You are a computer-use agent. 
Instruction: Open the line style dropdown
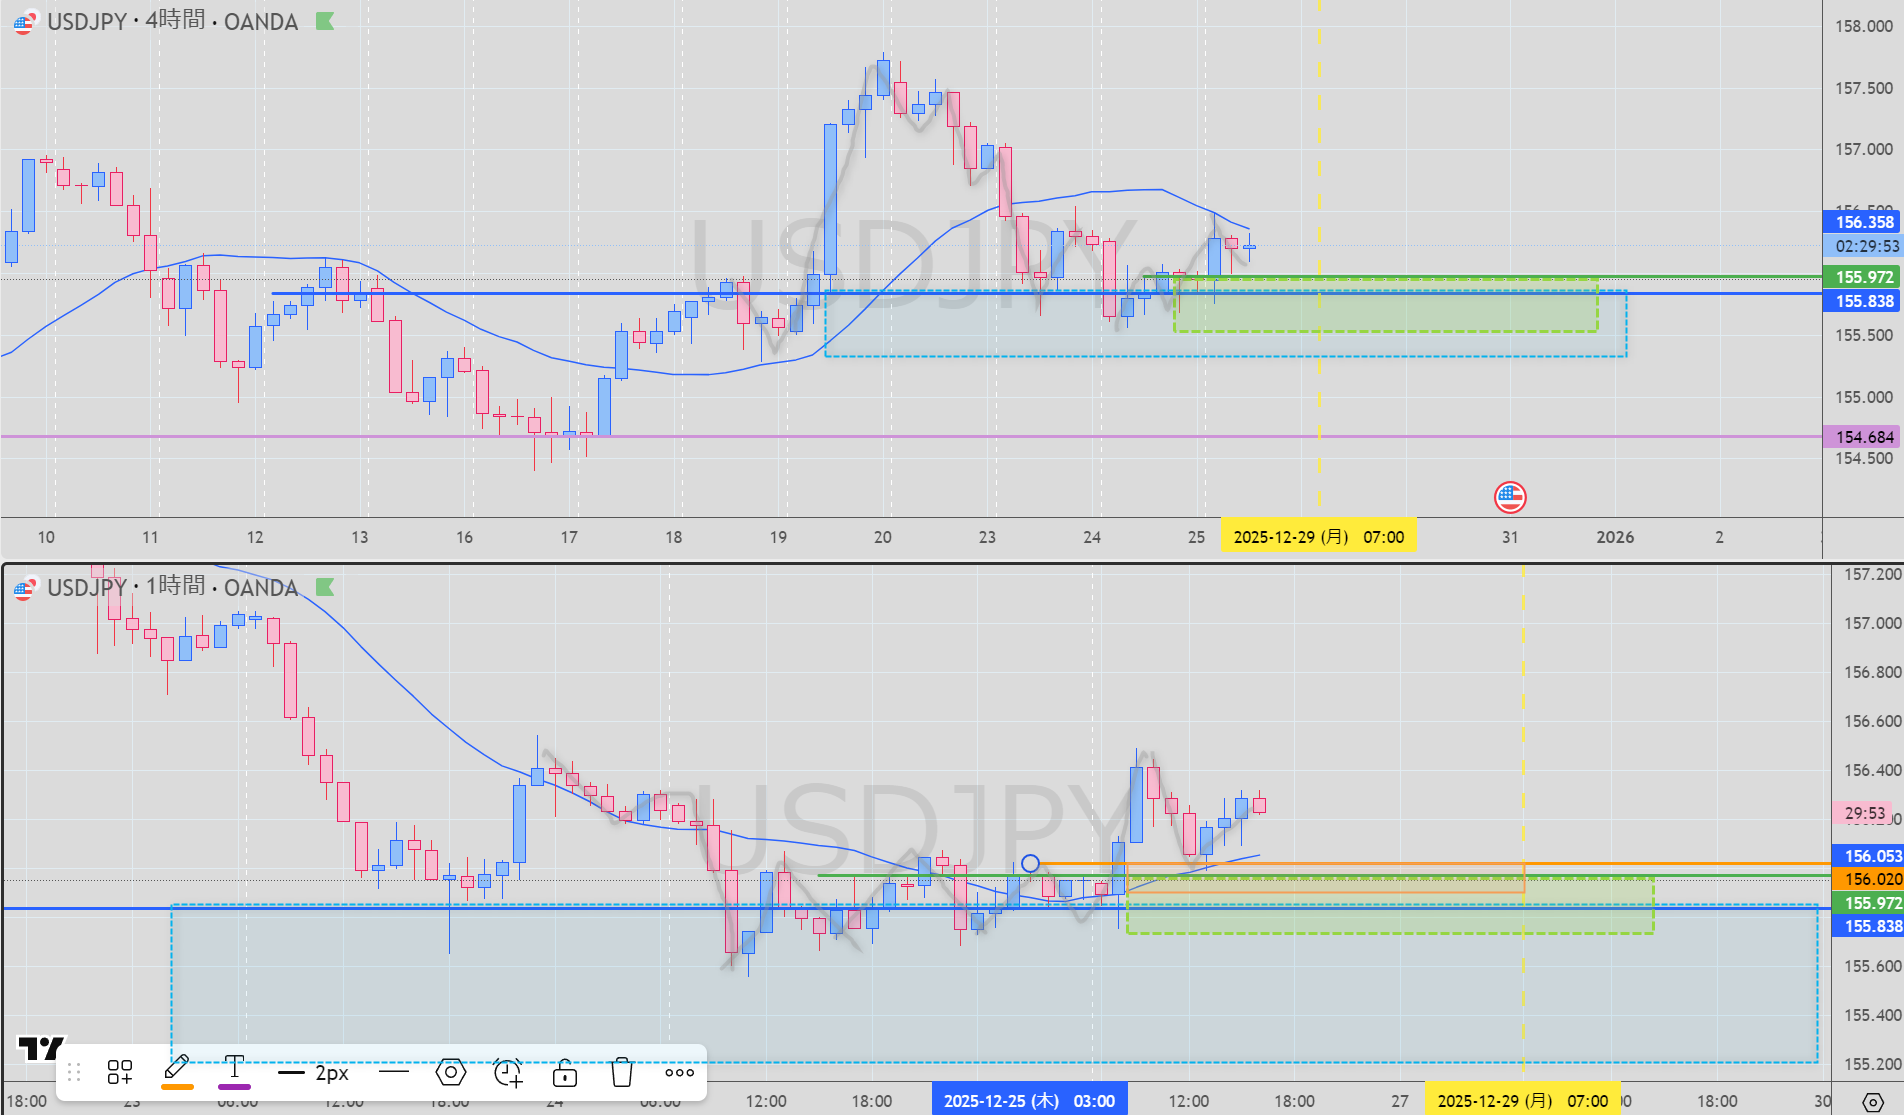[394, 1072]
